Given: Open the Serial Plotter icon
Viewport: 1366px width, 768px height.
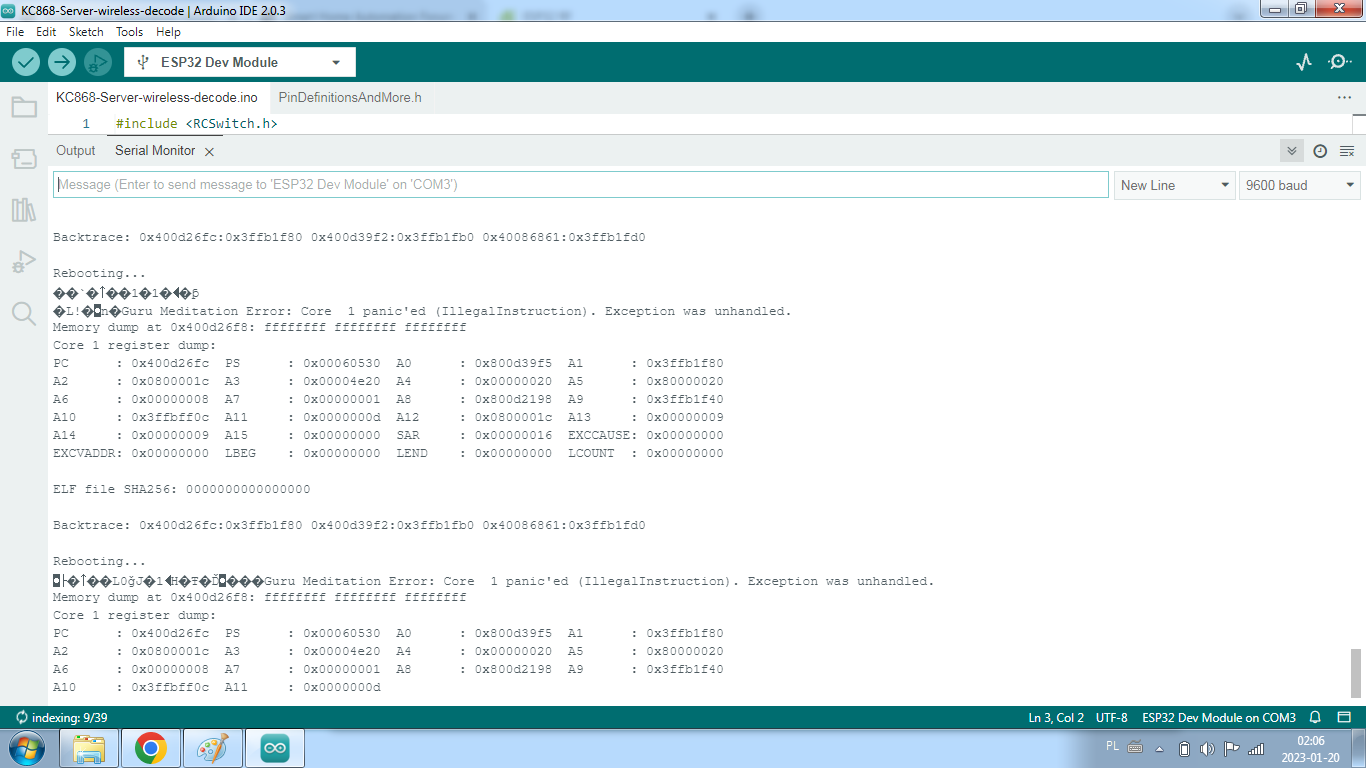Looking at the screenshot, I should tap(1303, 62).
